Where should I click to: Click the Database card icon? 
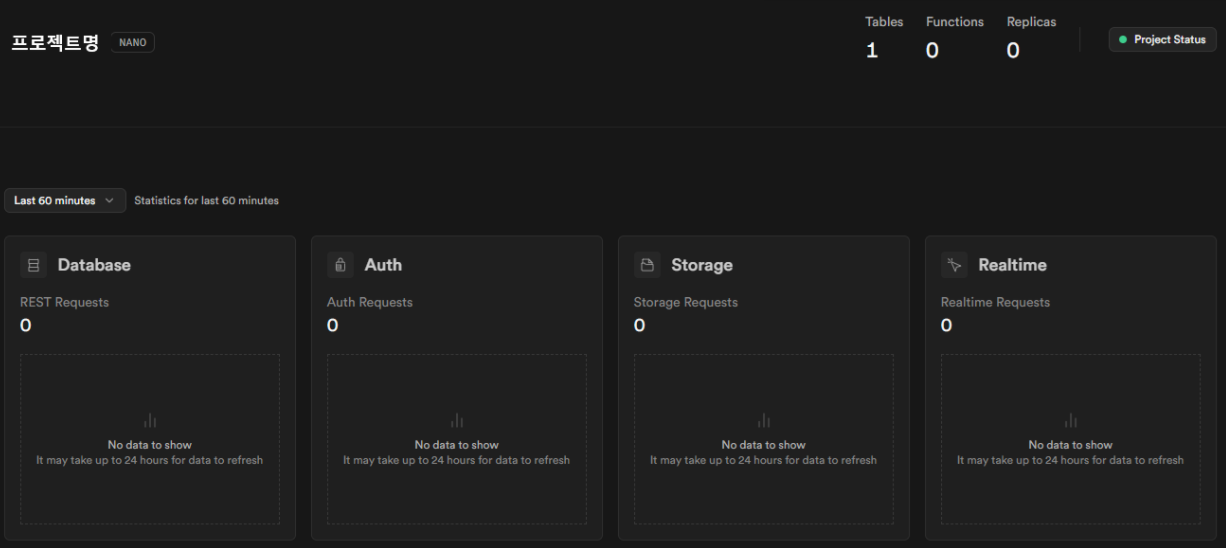[34, 265]
